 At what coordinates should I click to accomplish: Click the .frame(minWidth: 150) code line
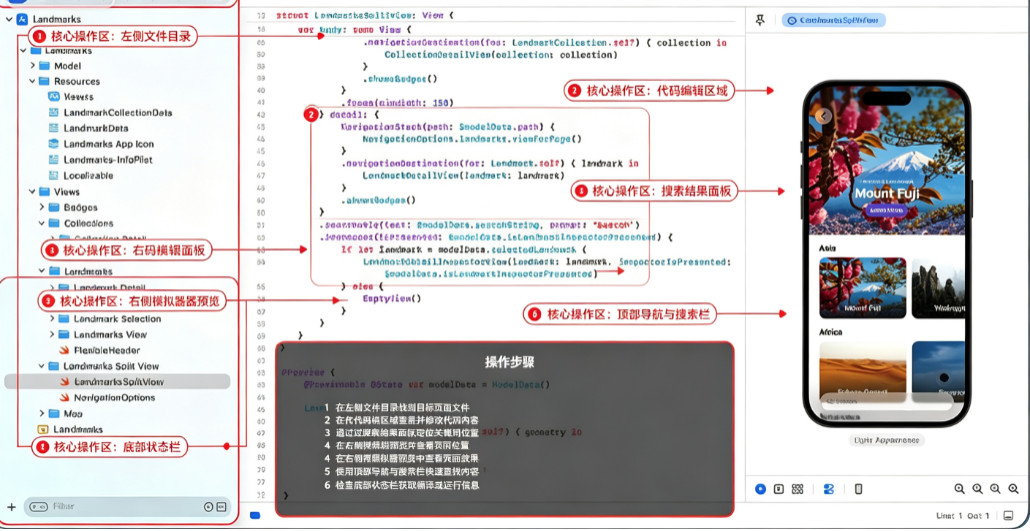397,103
